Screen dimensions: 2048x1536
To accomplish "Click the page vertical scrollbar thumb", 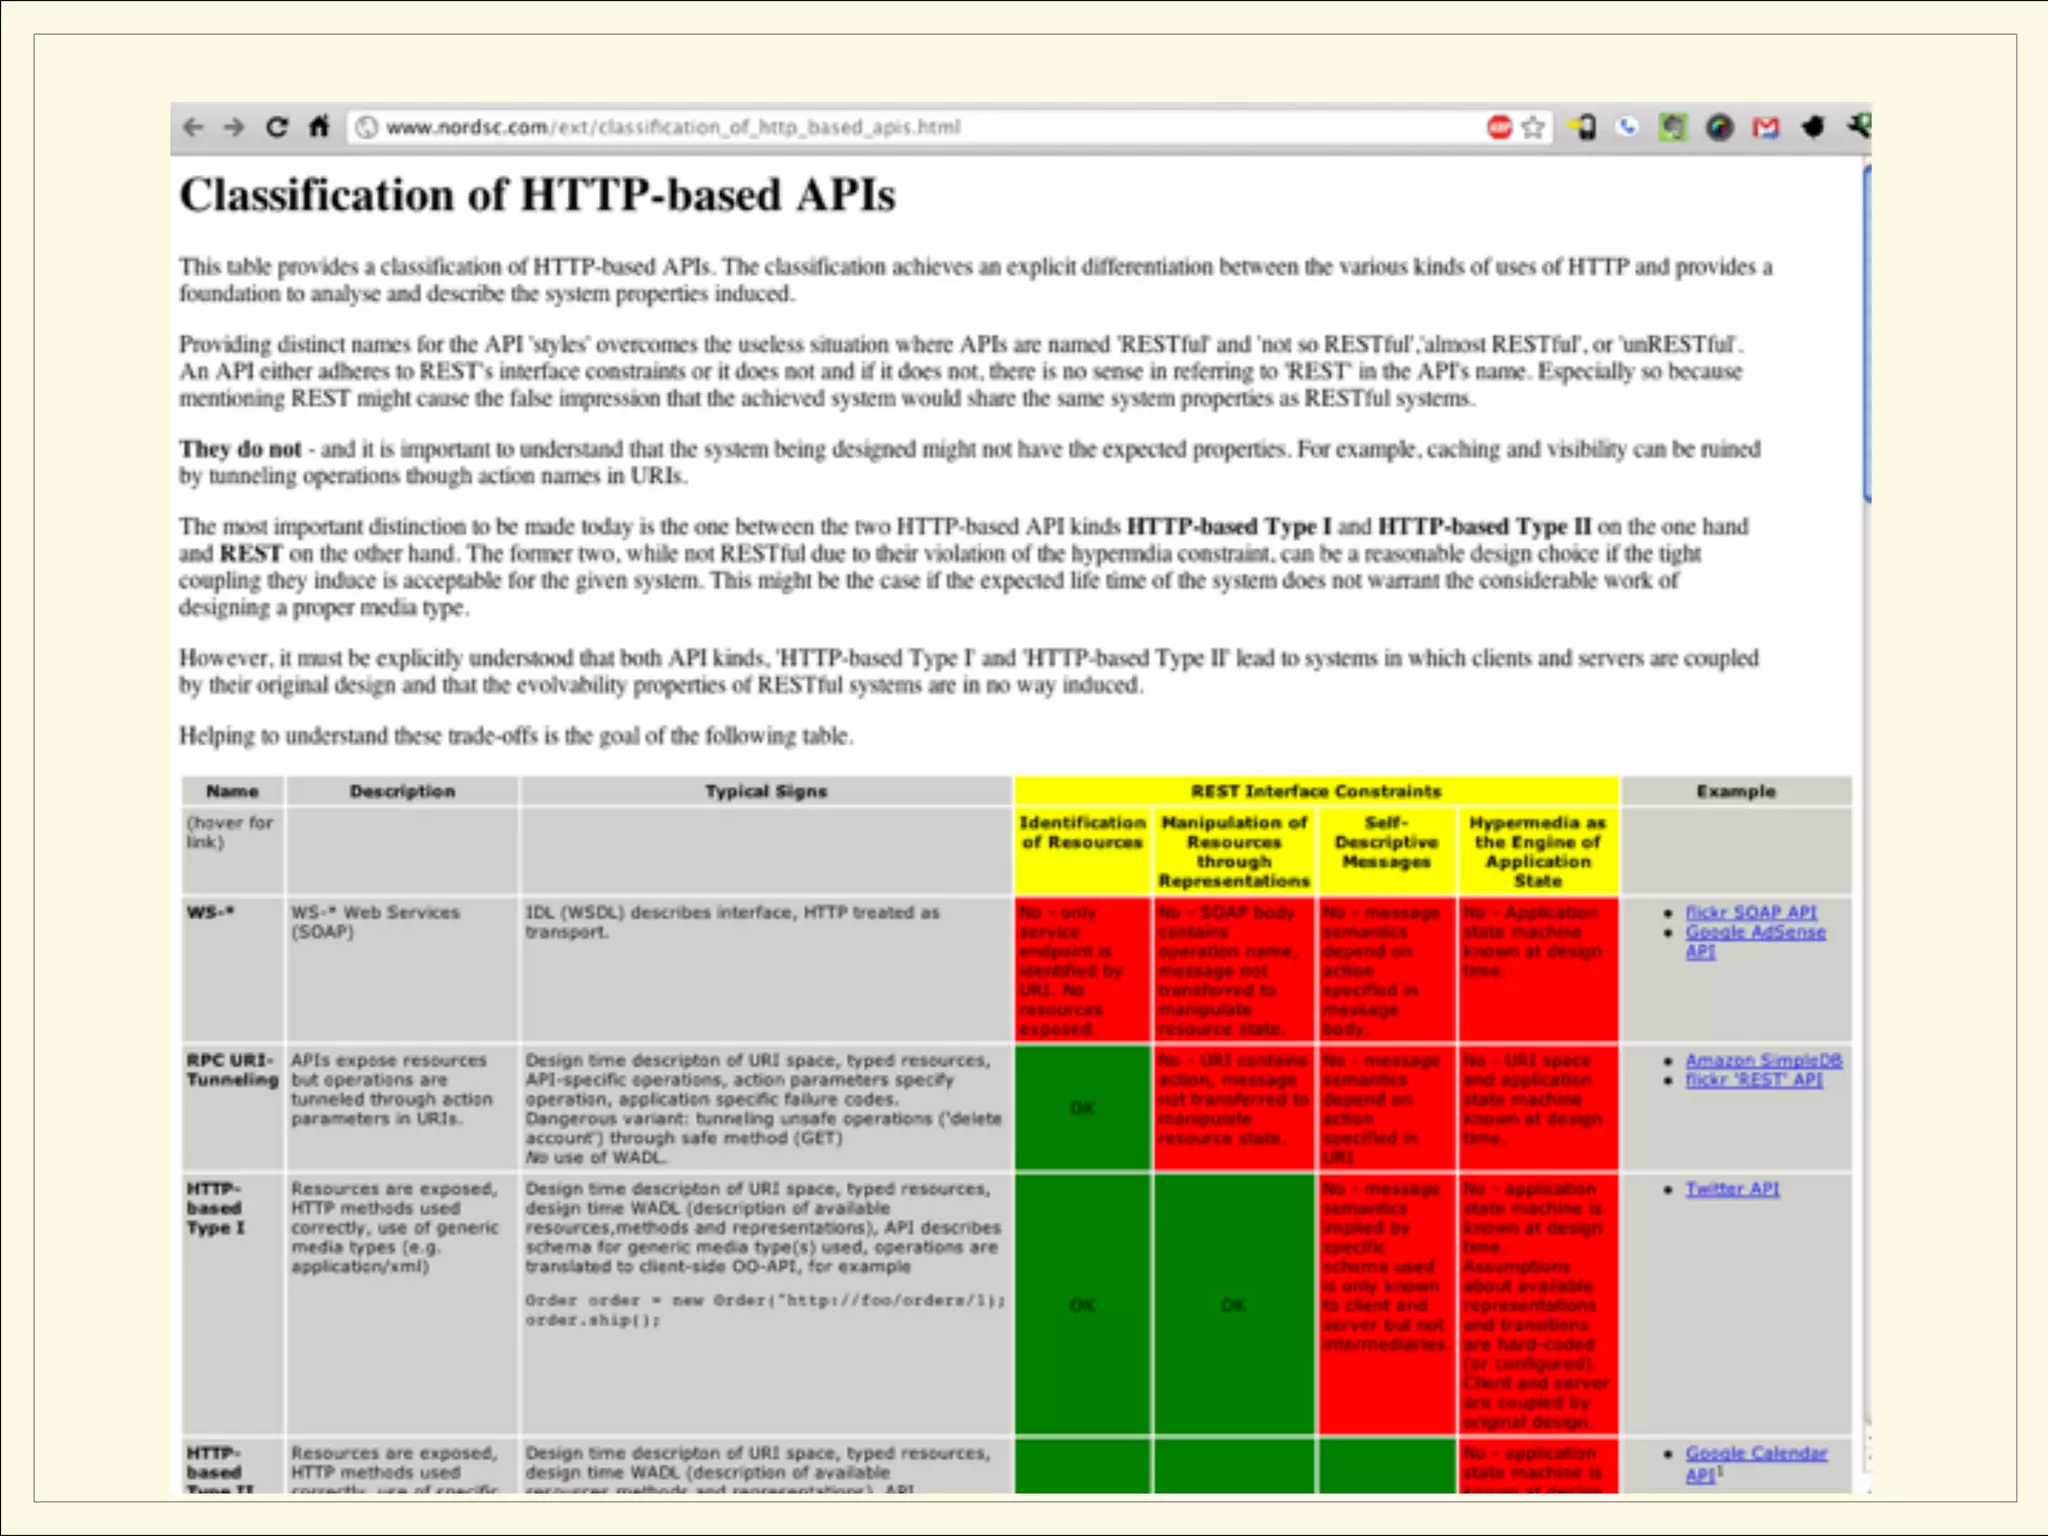I will [x=1866, y=335].
